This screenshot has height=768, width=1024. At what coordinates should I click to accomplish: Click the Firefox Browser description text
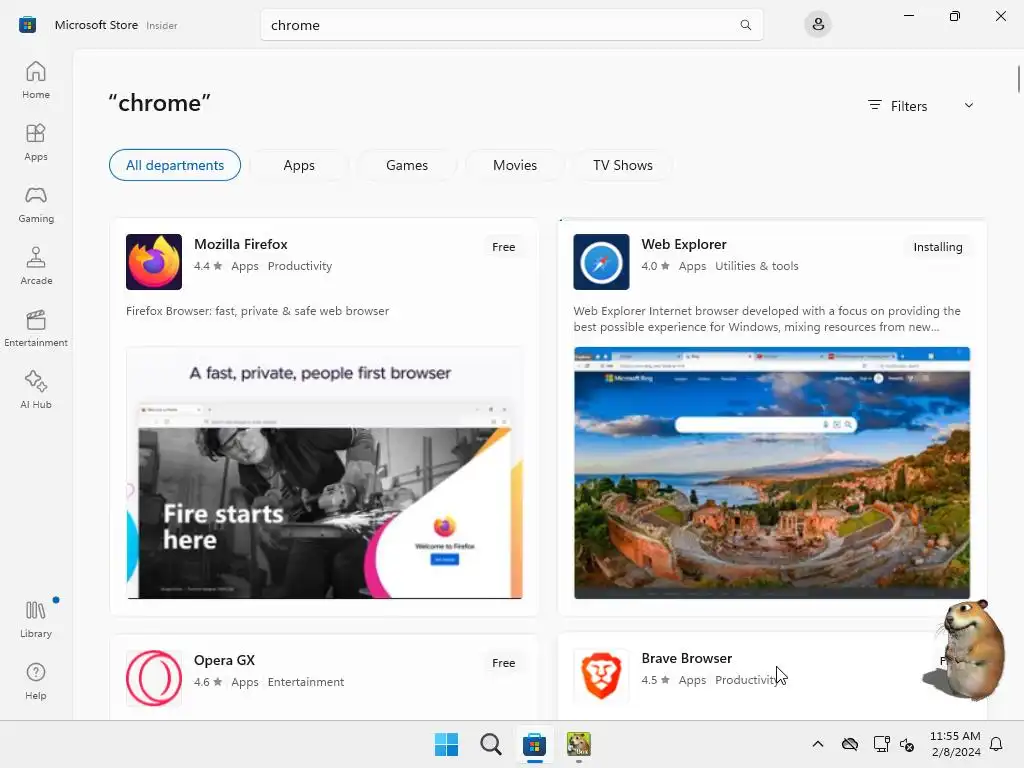[257, 311]
